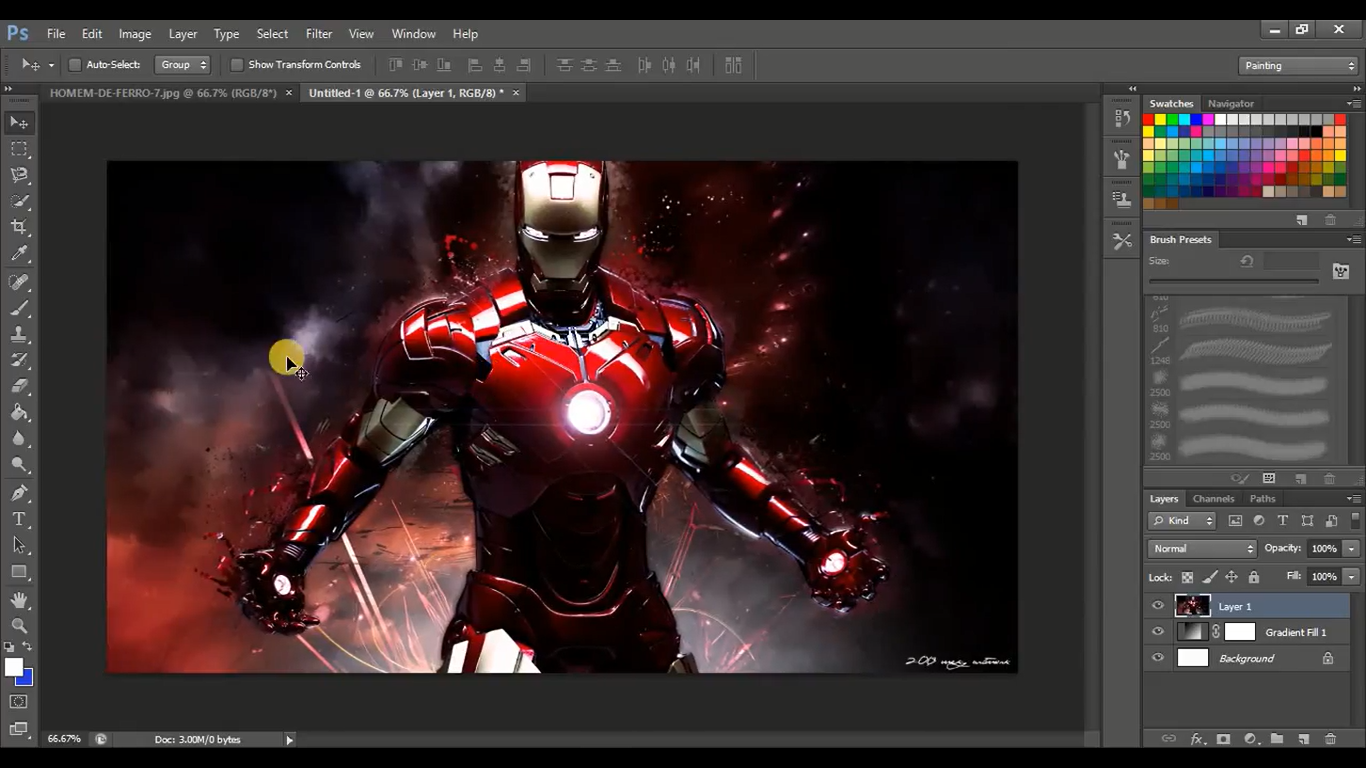Switch to the Channels tab
The width and height of the screenshot is (1366, 768).
pyautogui.click(x=1213, y=498)
